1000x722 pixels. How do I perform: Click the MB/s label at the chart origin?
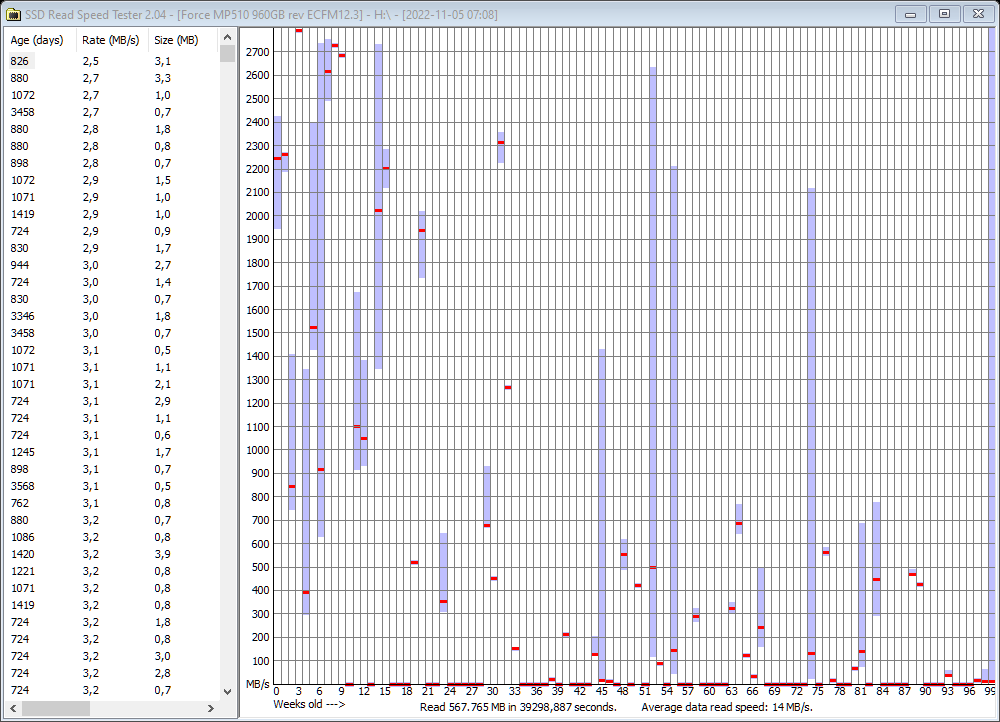pos(258,684)
